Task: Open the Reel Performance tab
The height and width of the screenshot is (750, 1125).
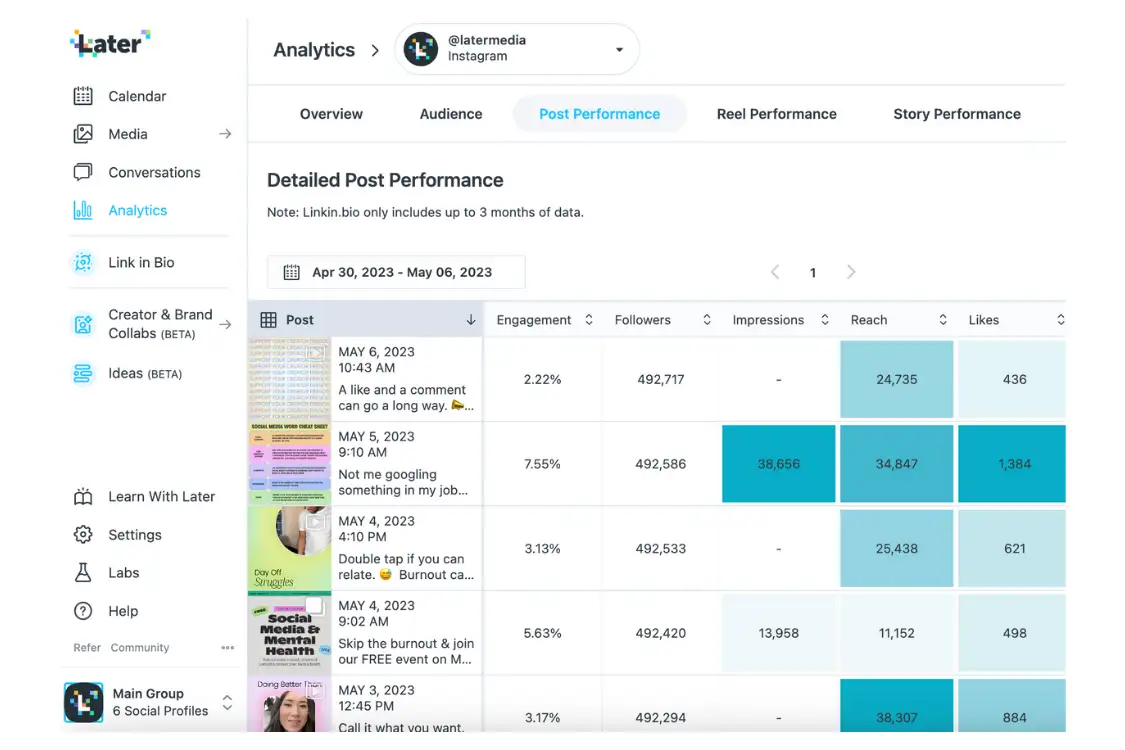Action: (x=777, y=114)
